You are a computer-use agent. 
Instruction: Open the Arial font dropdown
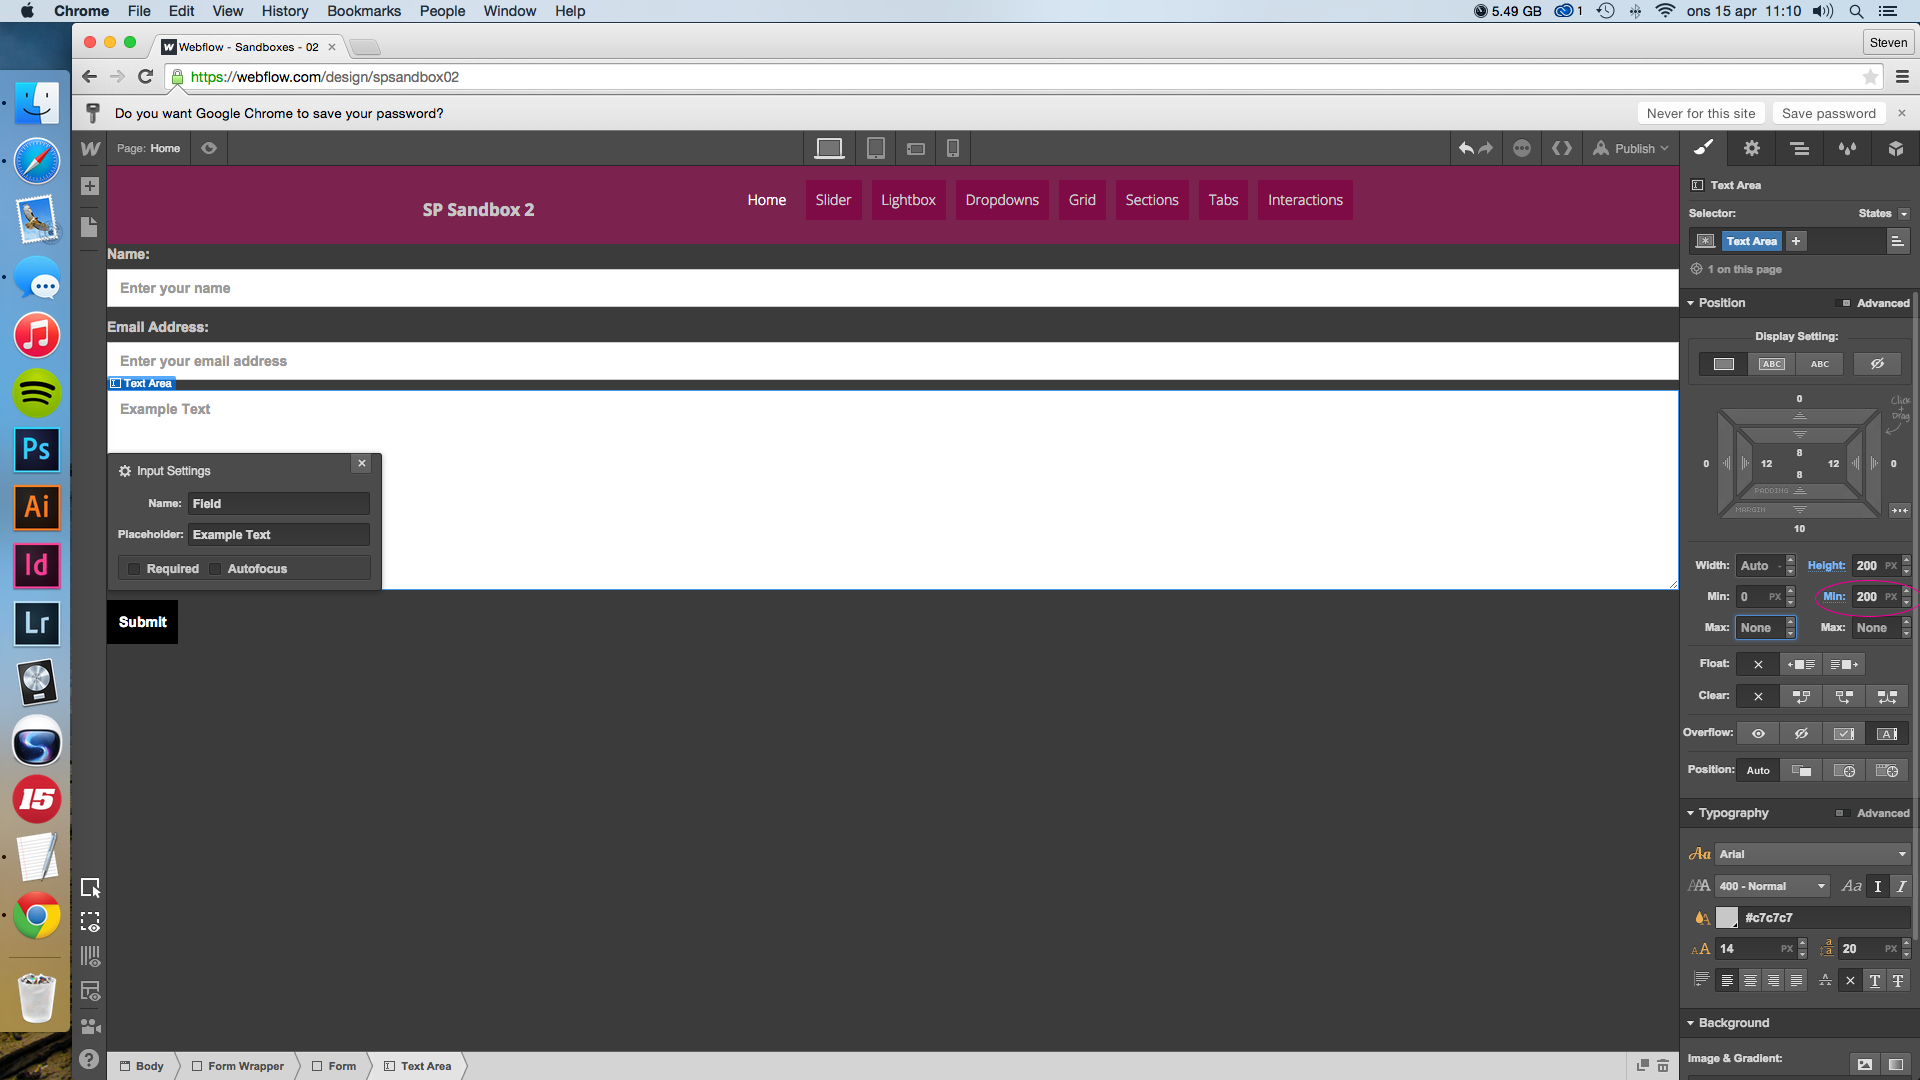[x=1812, y=854]
